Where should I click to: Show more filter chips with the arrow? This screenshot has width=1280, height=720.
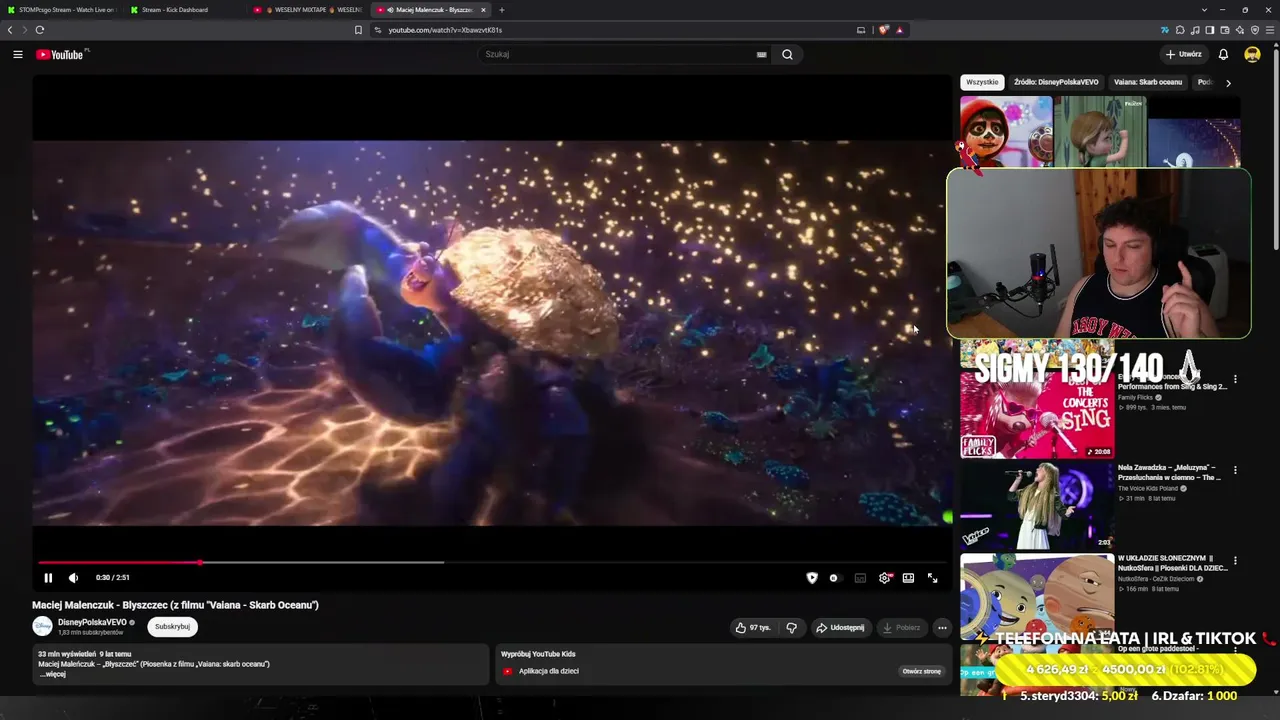click(x=1228, y=83)
